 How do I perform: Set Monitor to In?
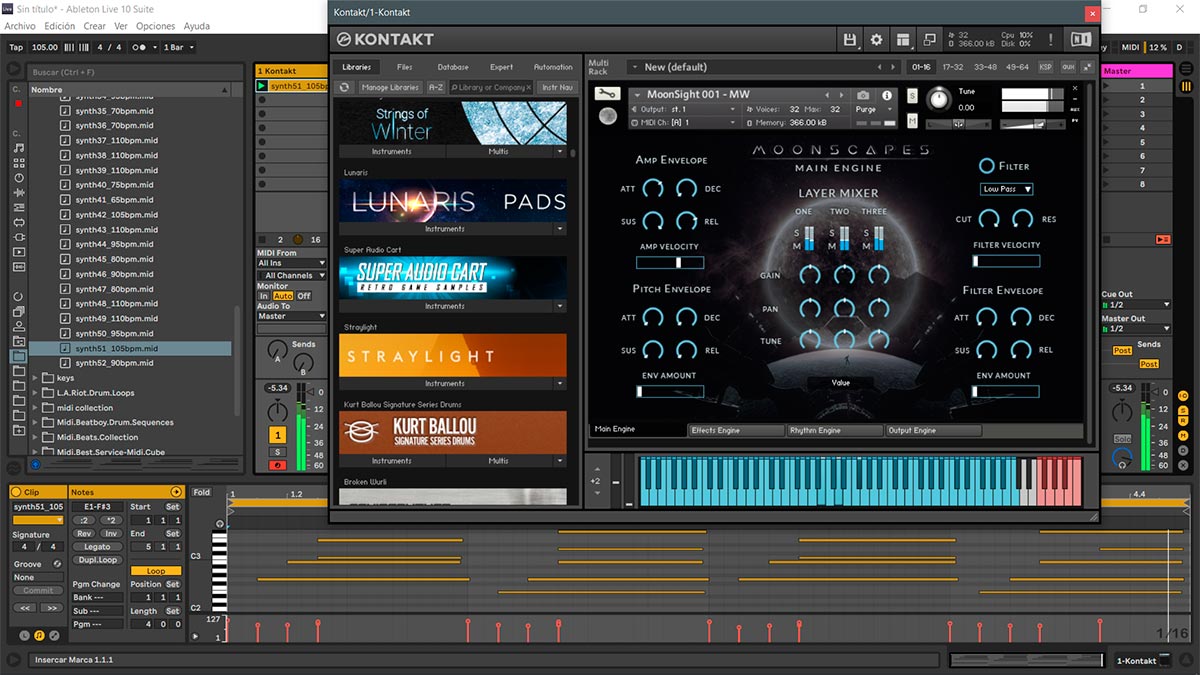264,296
